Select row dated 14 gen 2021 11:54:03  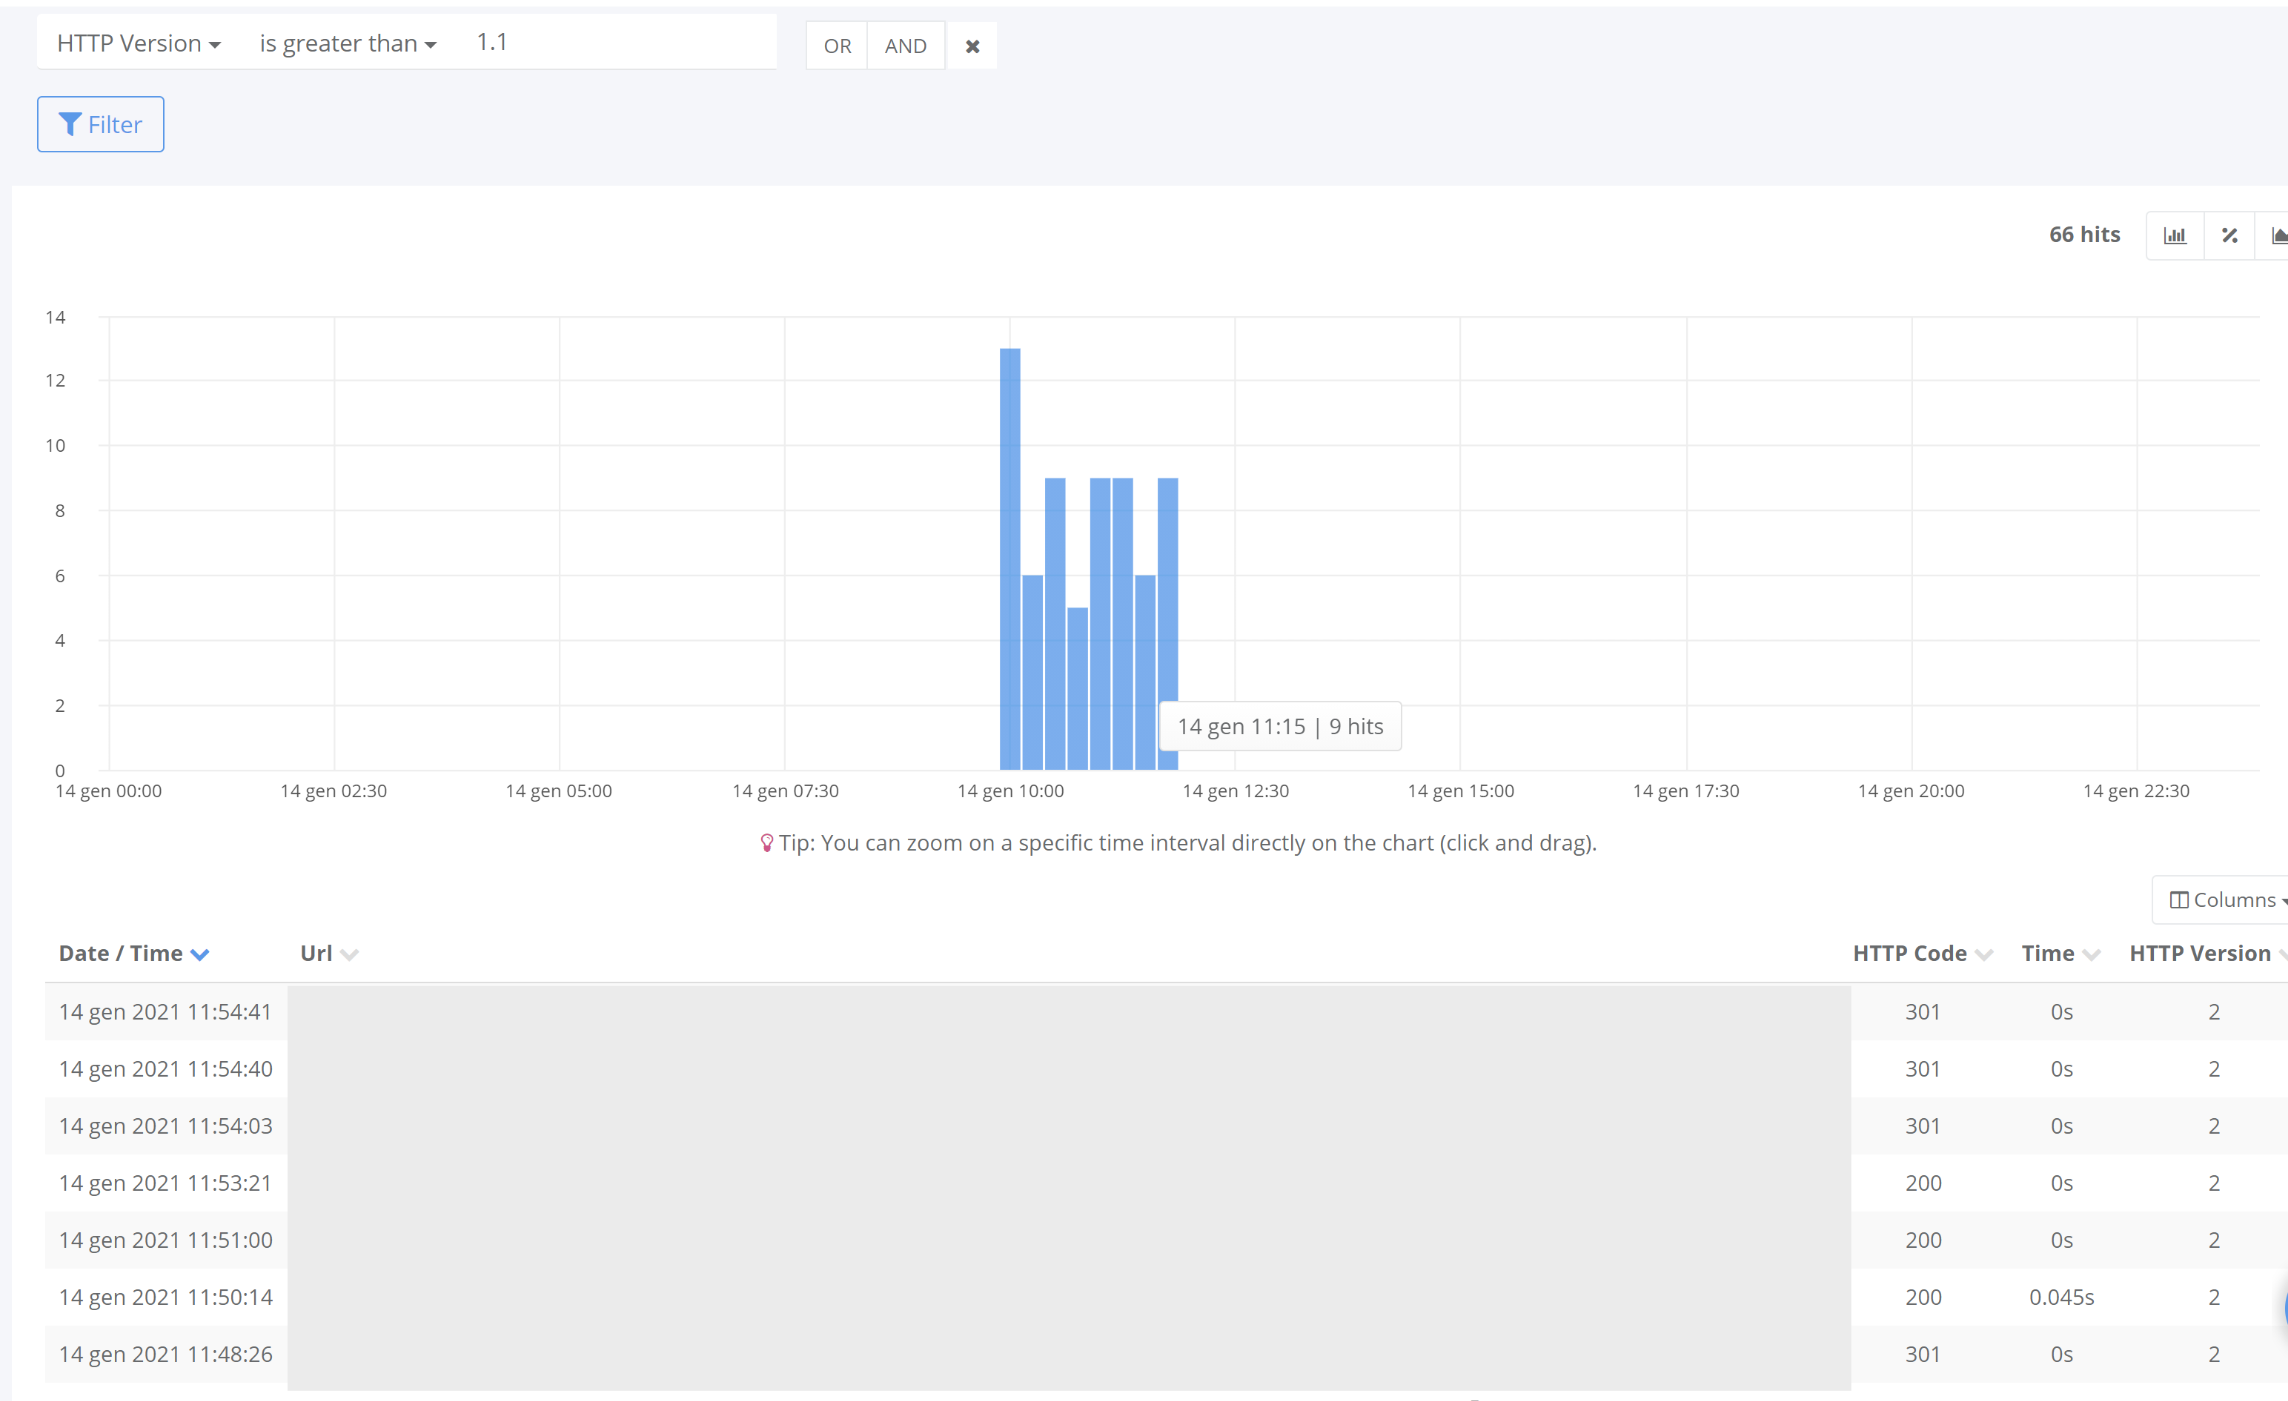point(1166,1126)
